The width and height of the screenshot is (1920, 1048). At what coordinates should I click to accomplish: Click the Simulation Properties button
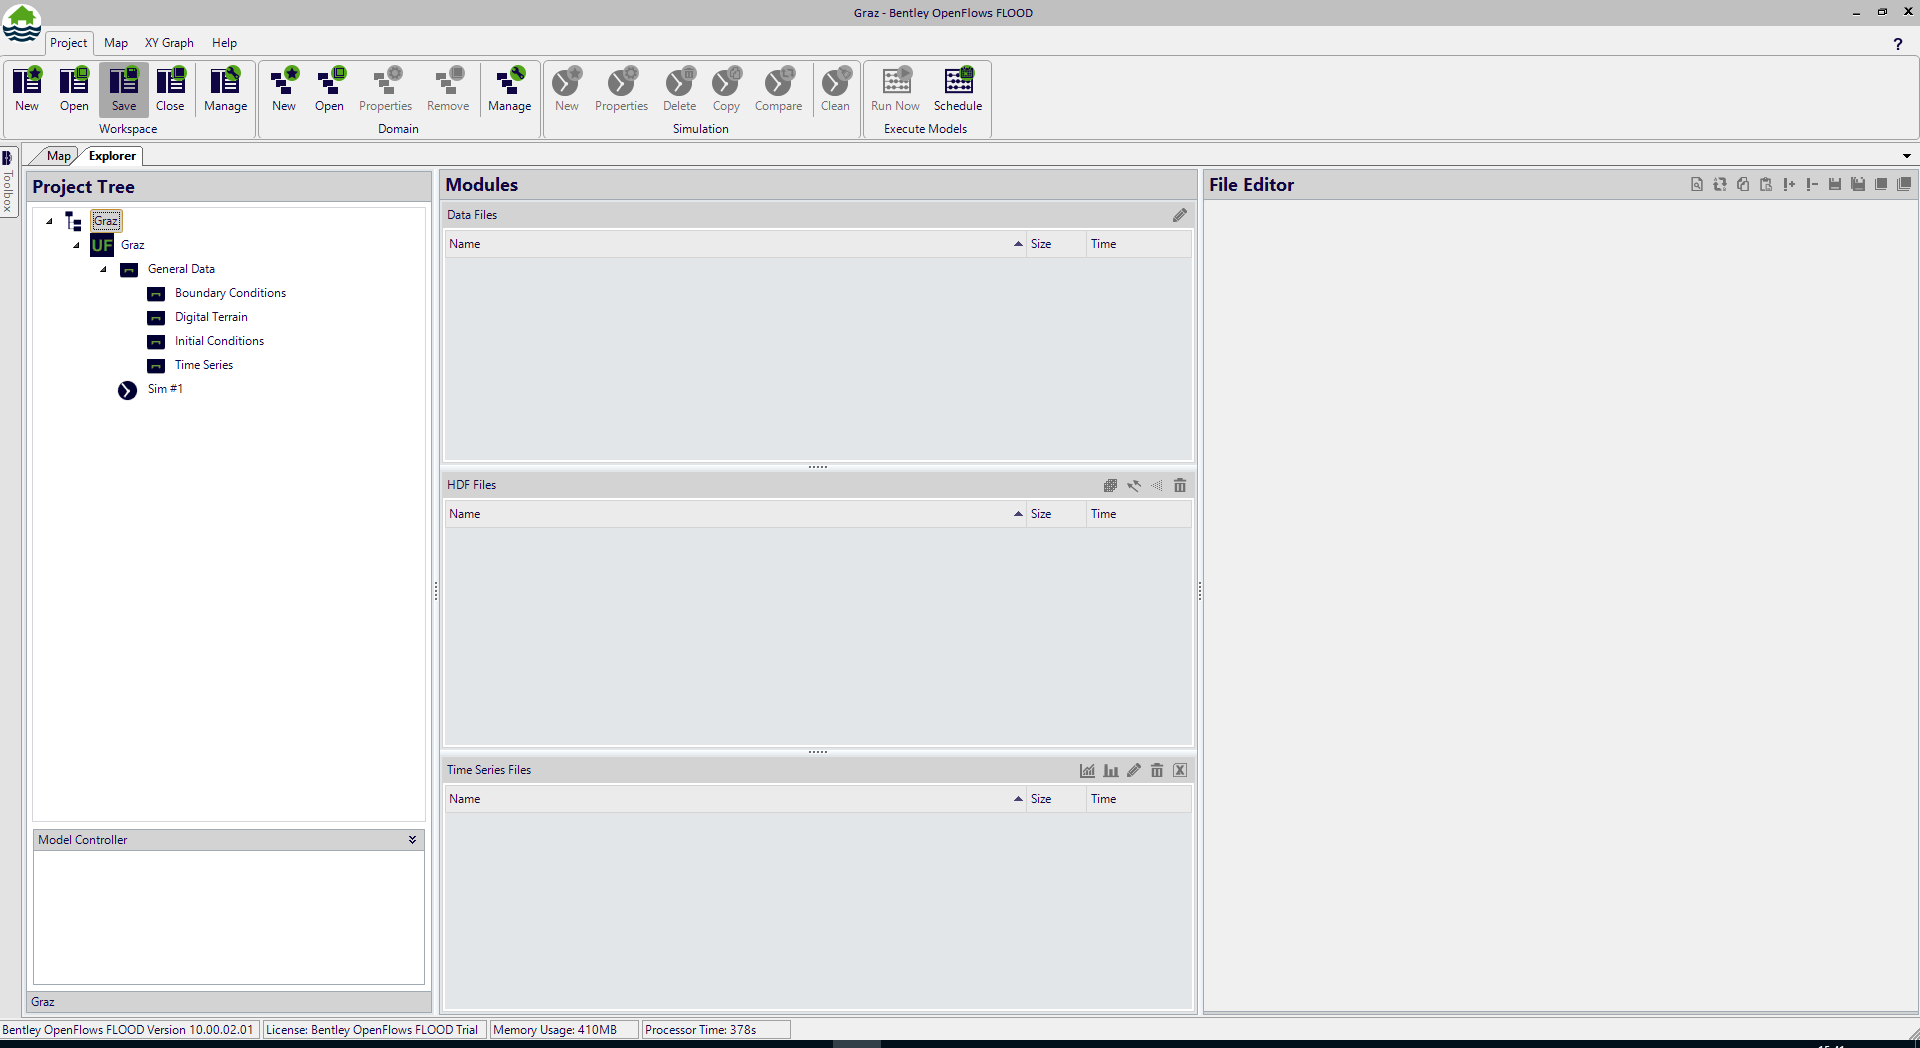pos(622,89)
